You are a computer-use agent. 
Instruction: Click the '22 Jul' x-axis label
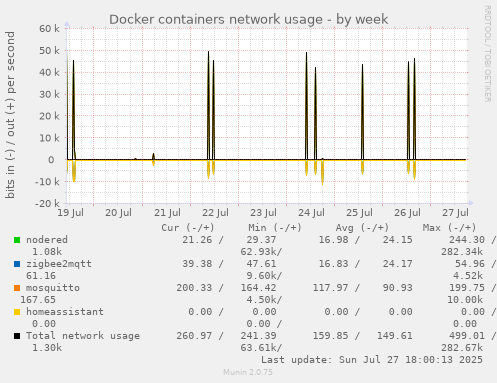[x=215, y=213]
